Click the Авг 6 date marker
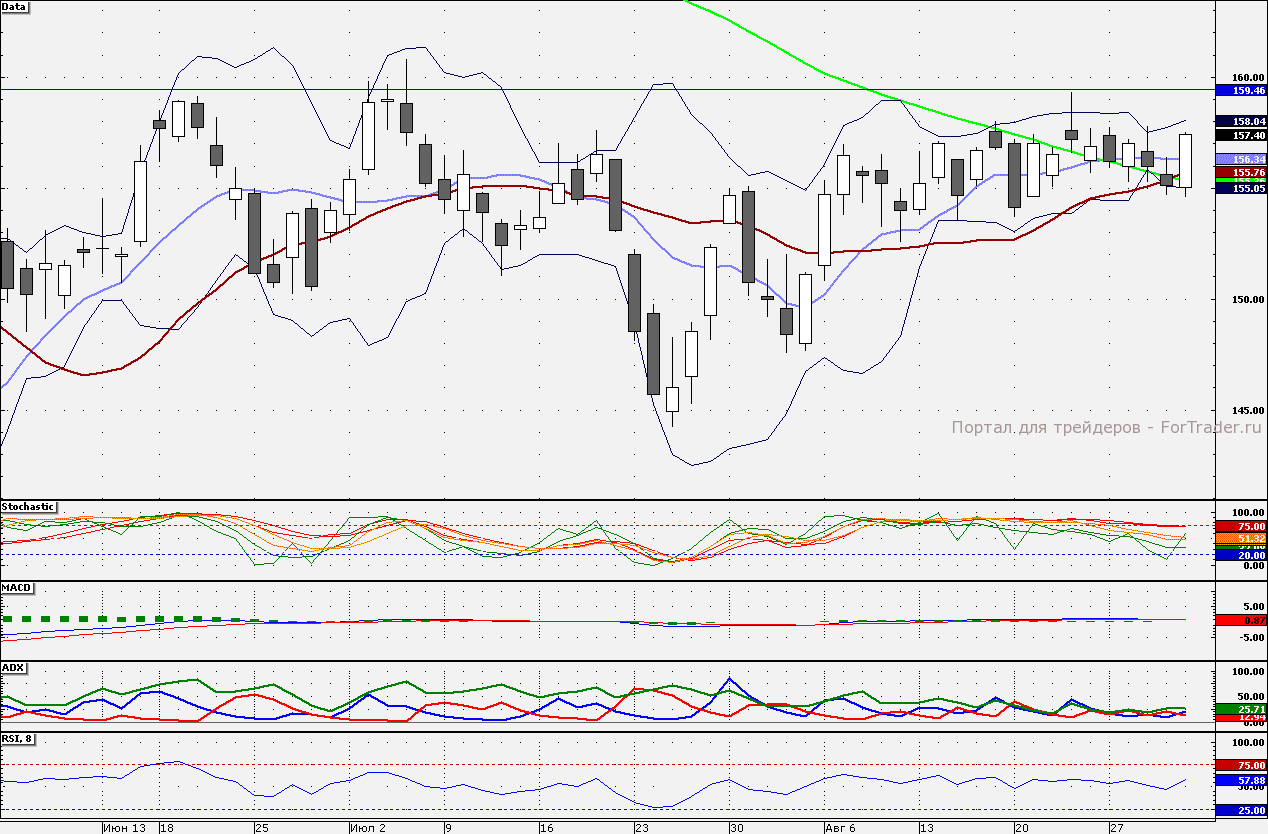1268x834 pixels. pyautogui.click(x=840, y=828)
